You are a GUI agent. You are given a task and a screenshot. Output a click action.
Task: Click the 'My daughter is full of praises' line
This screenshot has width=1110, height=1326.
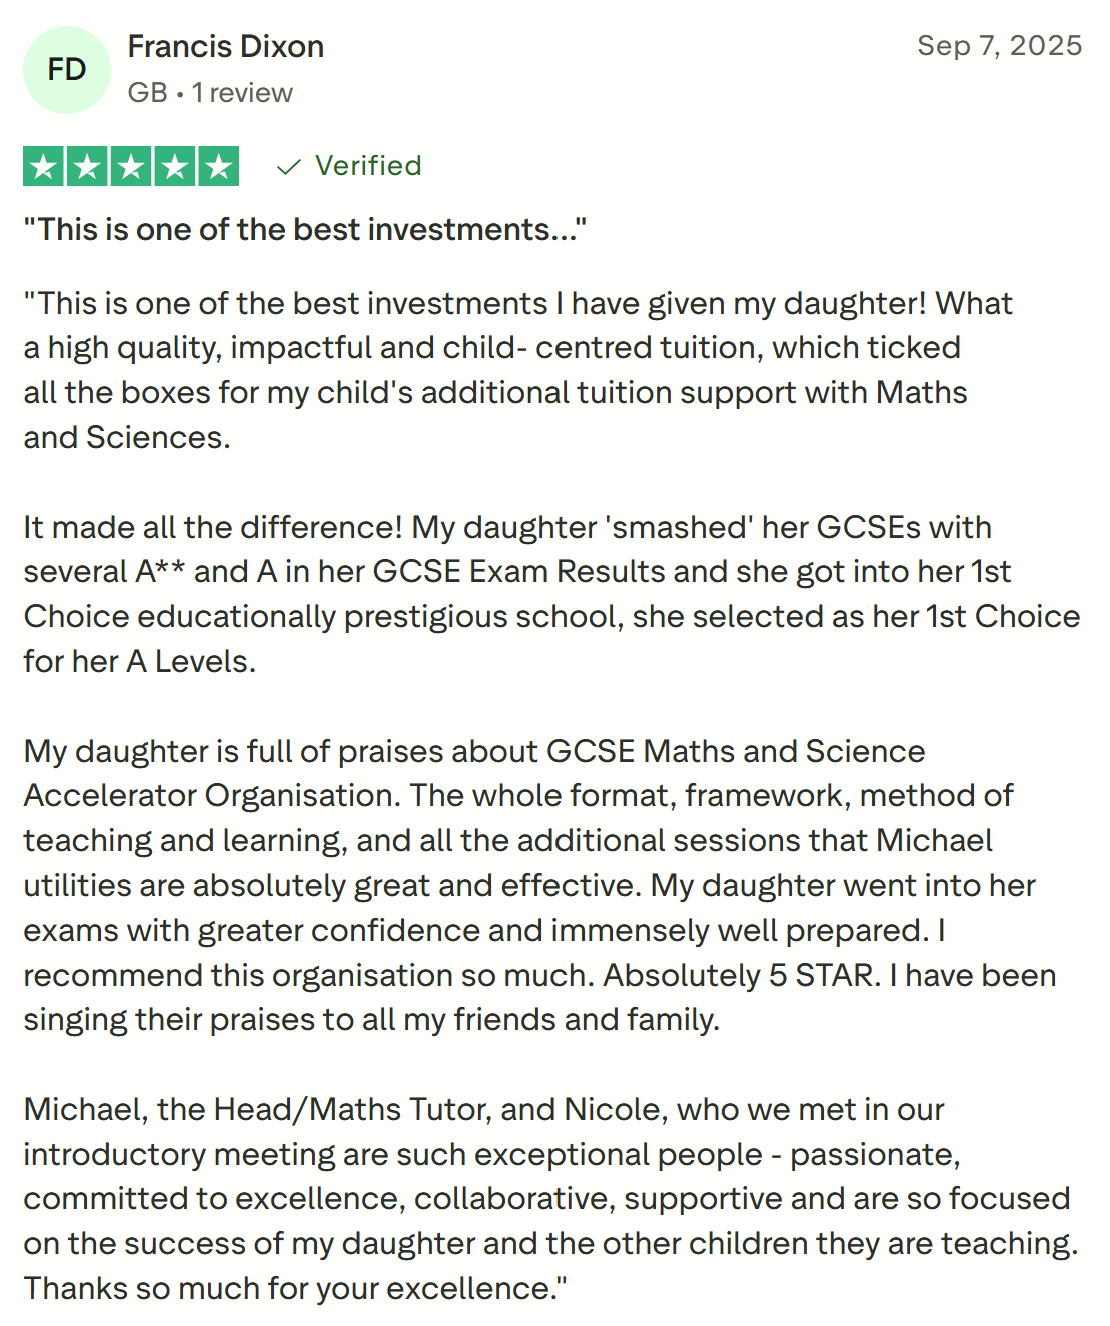474,752
